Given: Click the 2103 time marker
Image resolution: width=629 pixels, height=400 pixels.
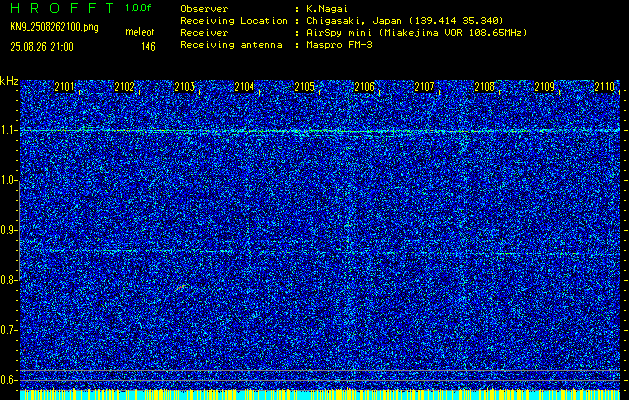Looking at the screenshot, I should [185, 87].
